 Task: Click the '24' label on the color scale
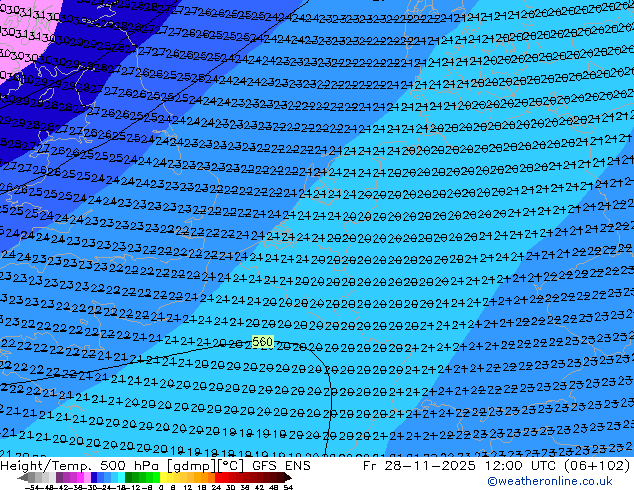(216, 487)
